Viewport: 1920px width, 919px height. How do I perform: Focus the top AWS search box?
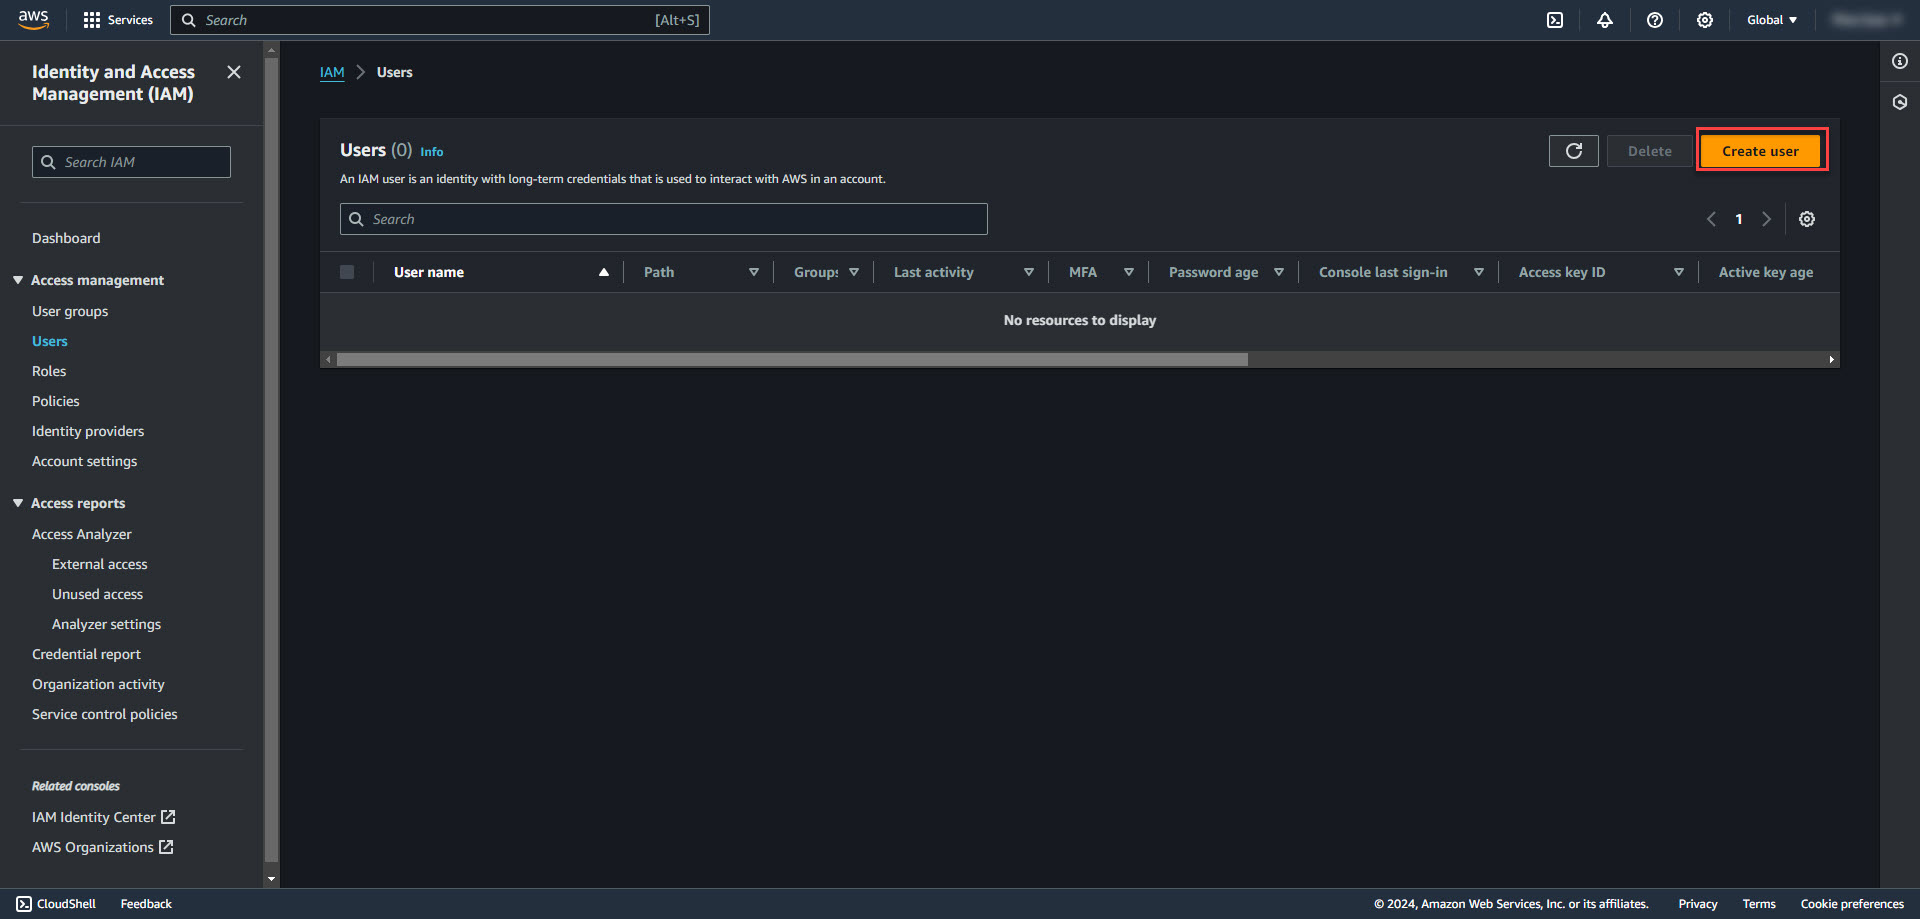pos(440,20)
